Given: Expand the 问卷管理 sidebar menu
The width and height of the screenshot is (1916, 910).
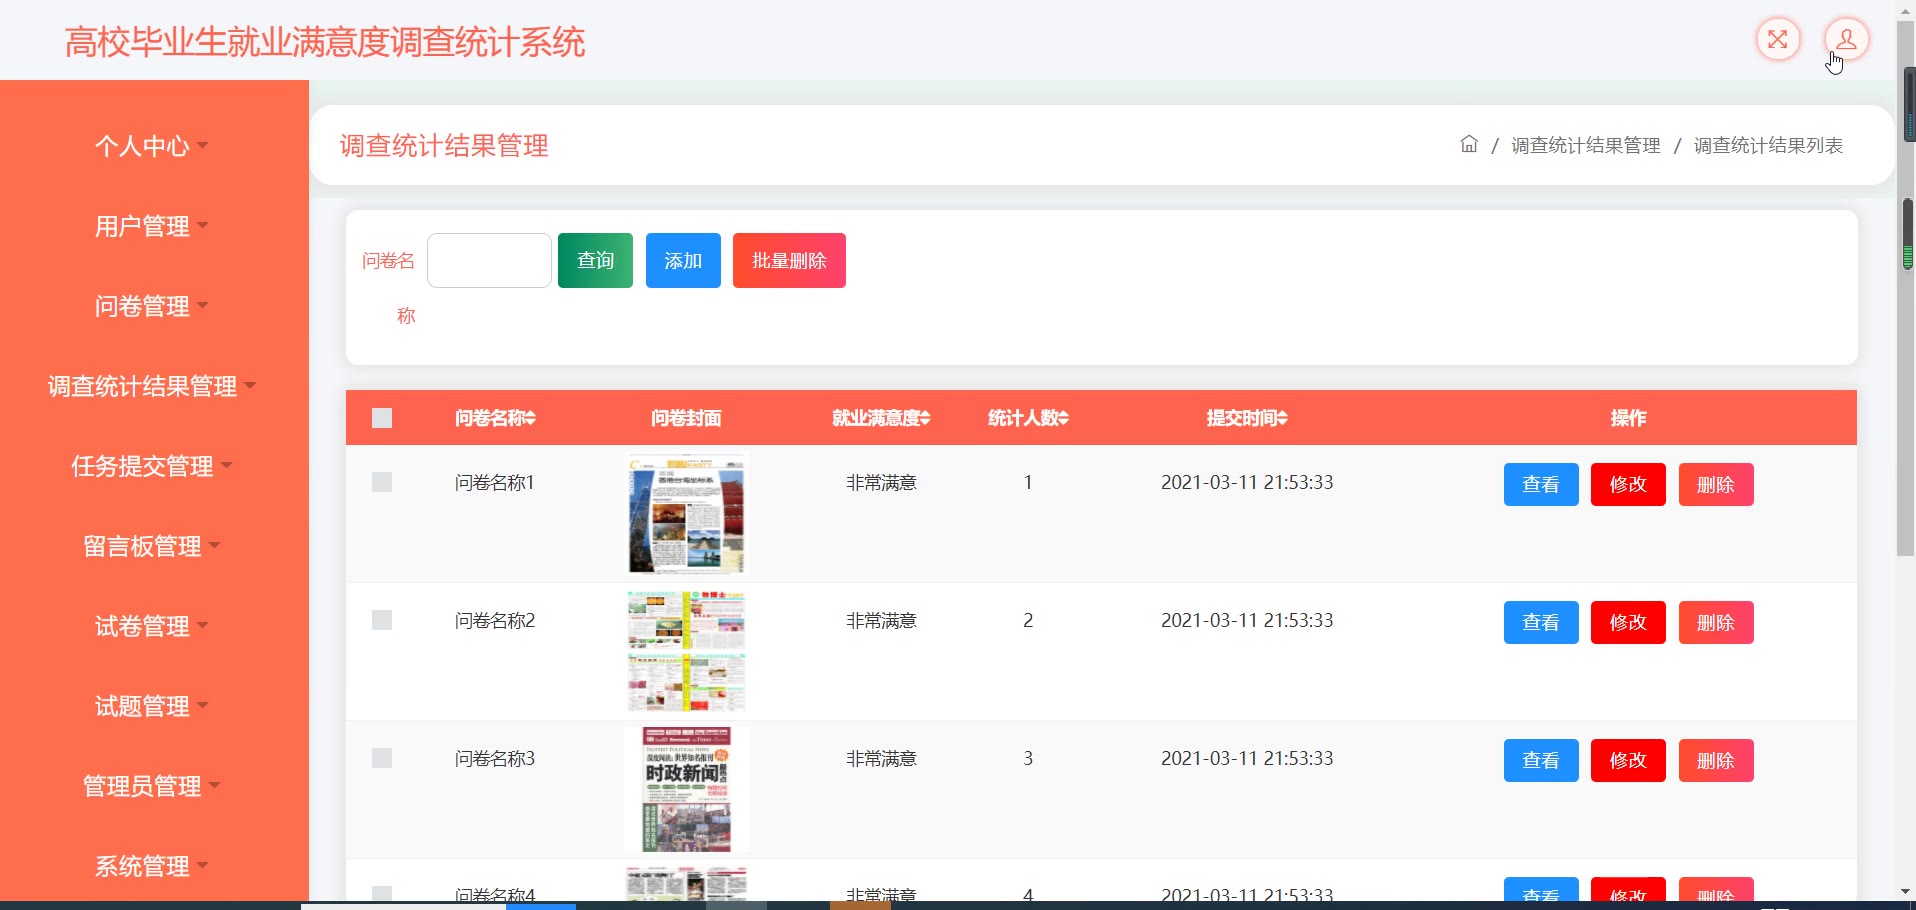Looking at the screenshot, I should [x=151, y=306].
